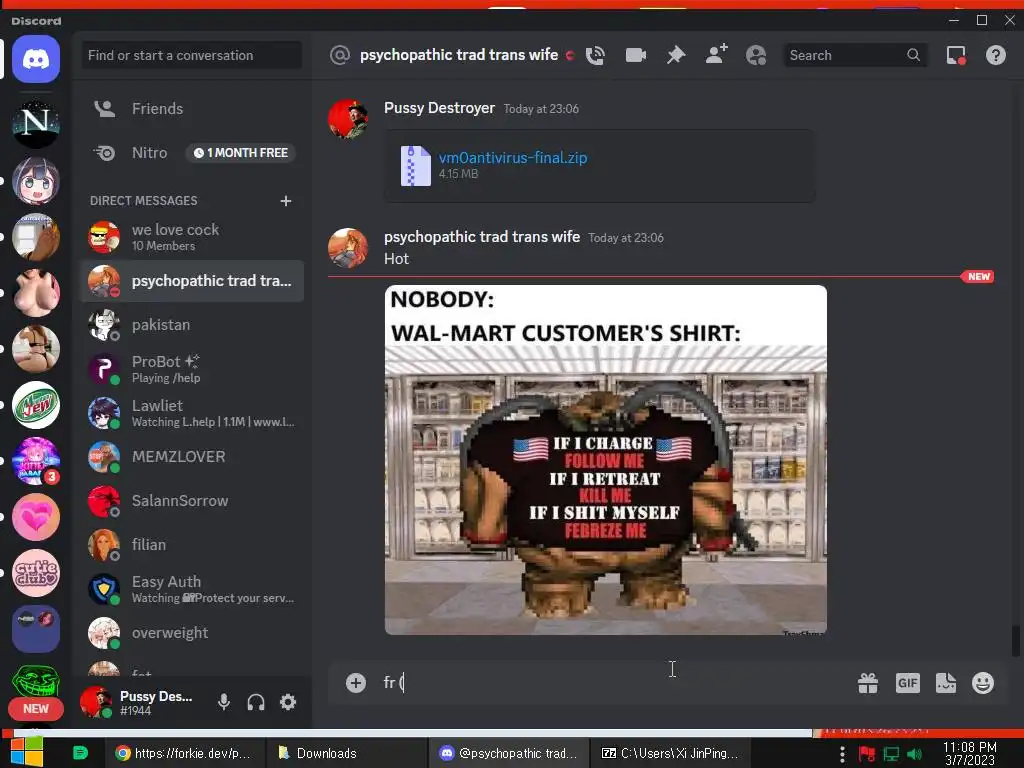Open DM with Lawliet
The width and height of the screenshot is (1024, 768).
click(192, 413)
